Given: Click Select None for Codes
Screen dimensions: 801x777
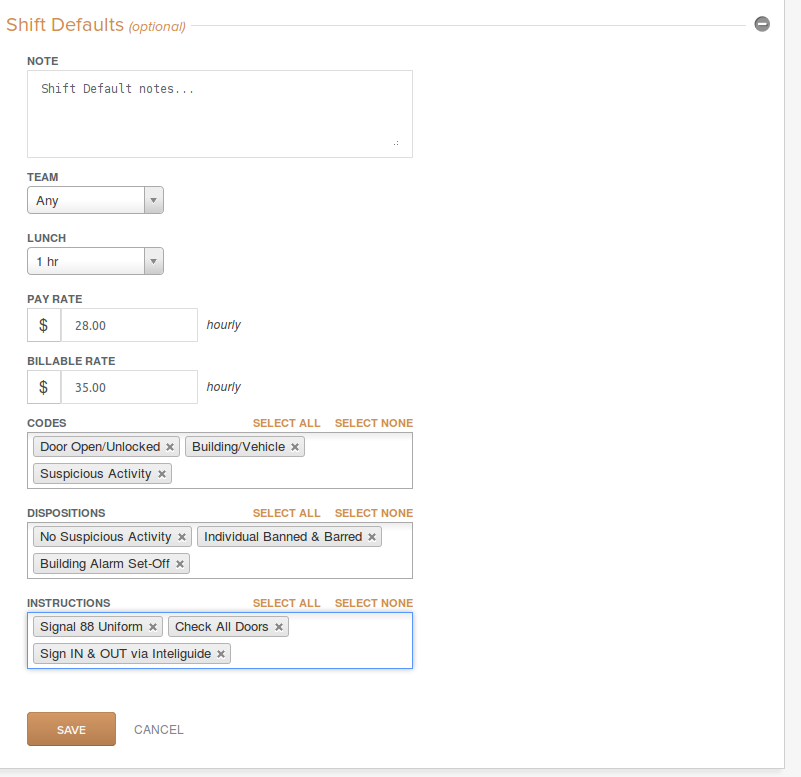Looking at the screenshot, I should 373,423.
